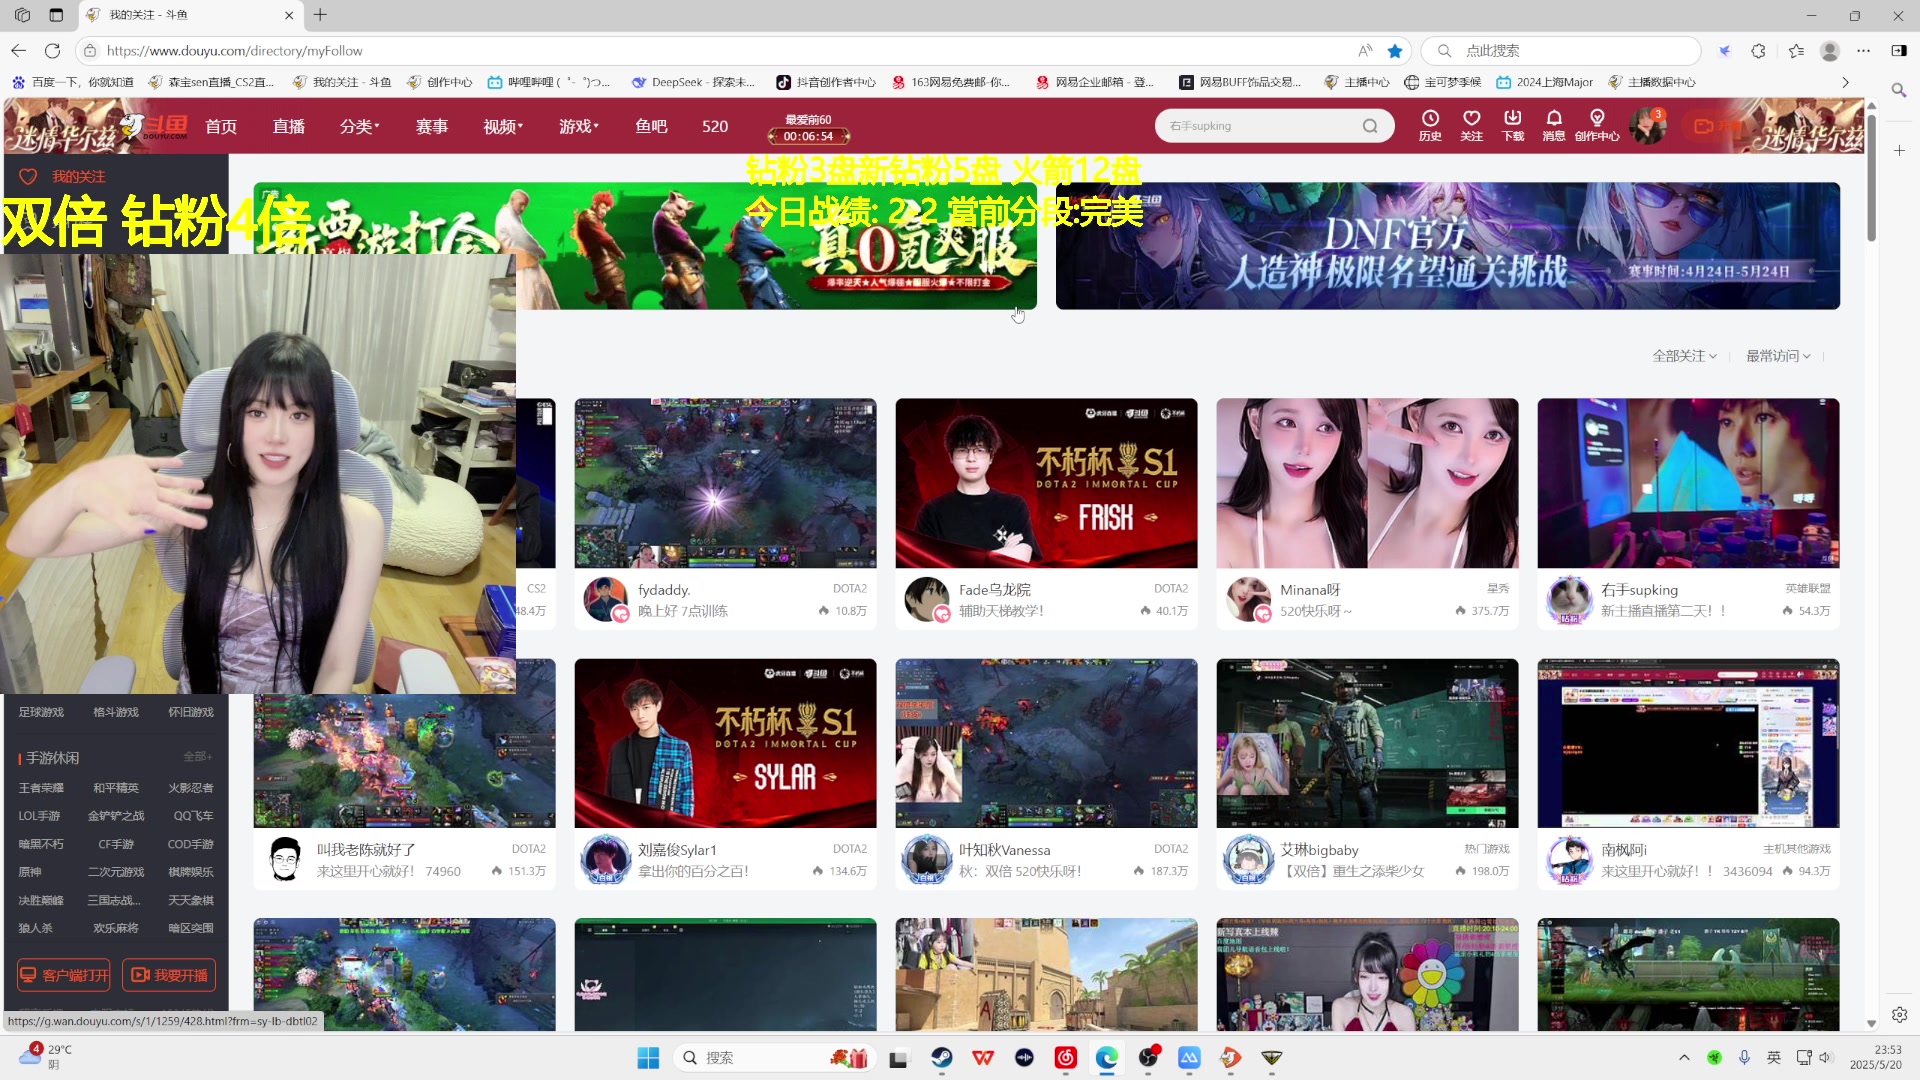Expand the 游戏 navigation dropdown

click(578, 126)
